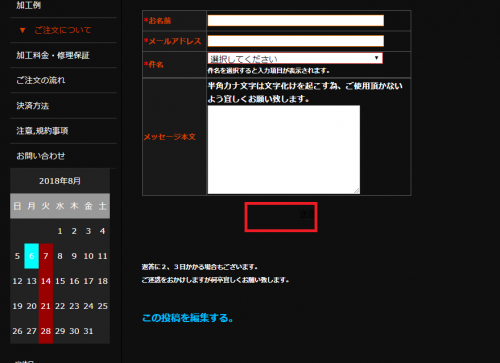Go to ご注文の流れ page
The width and height of the screenshot is (500, 363).
coord(41,80)
